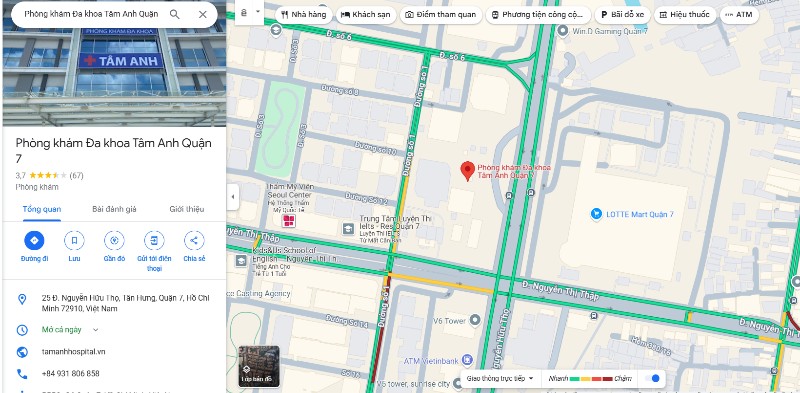Toggle the live traffic switch
Screen dimensions: 800x393
[x=652, y=378]
